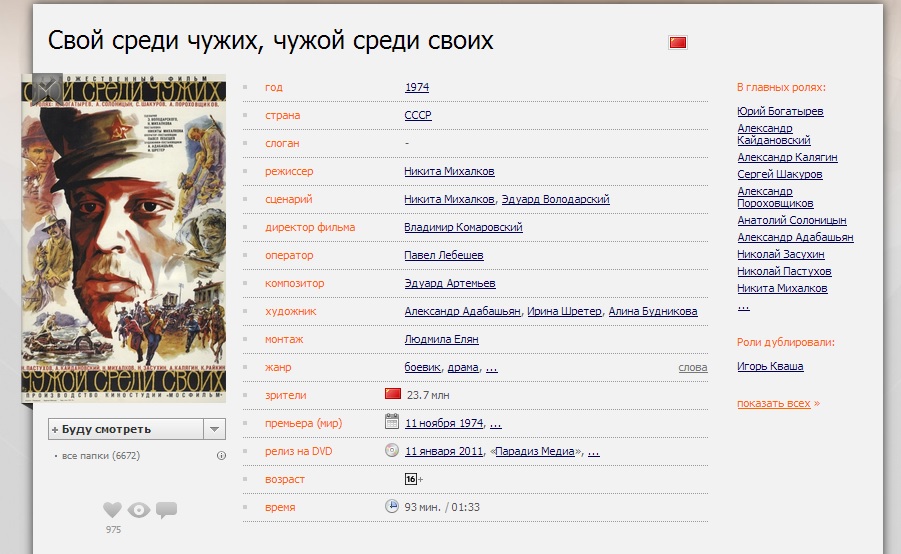The height and width of the screenshot is (554, 901).
Task: Toggle the eye watched icon
Action: pyautogui.click(x=139, y=510)
